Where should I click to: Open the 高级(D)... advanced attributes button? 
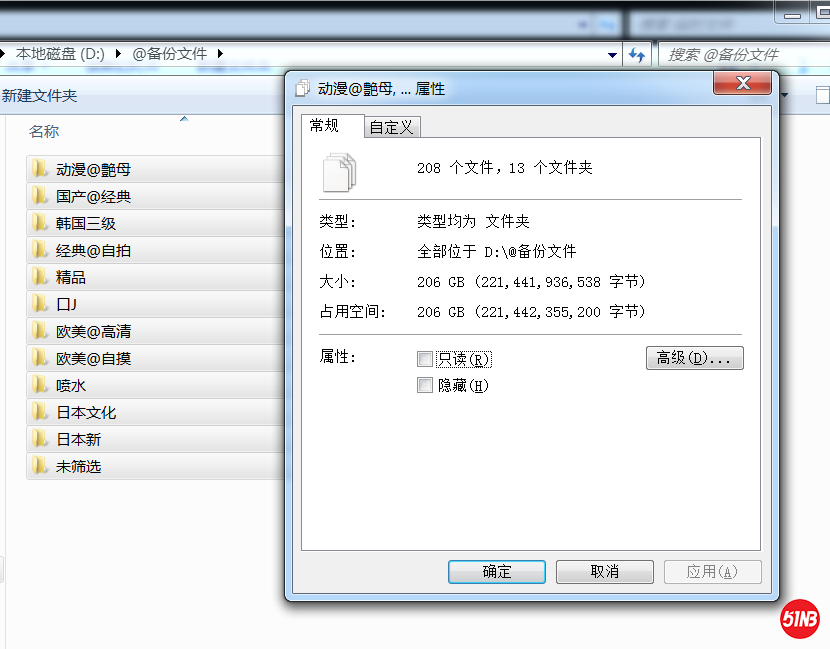694,358
